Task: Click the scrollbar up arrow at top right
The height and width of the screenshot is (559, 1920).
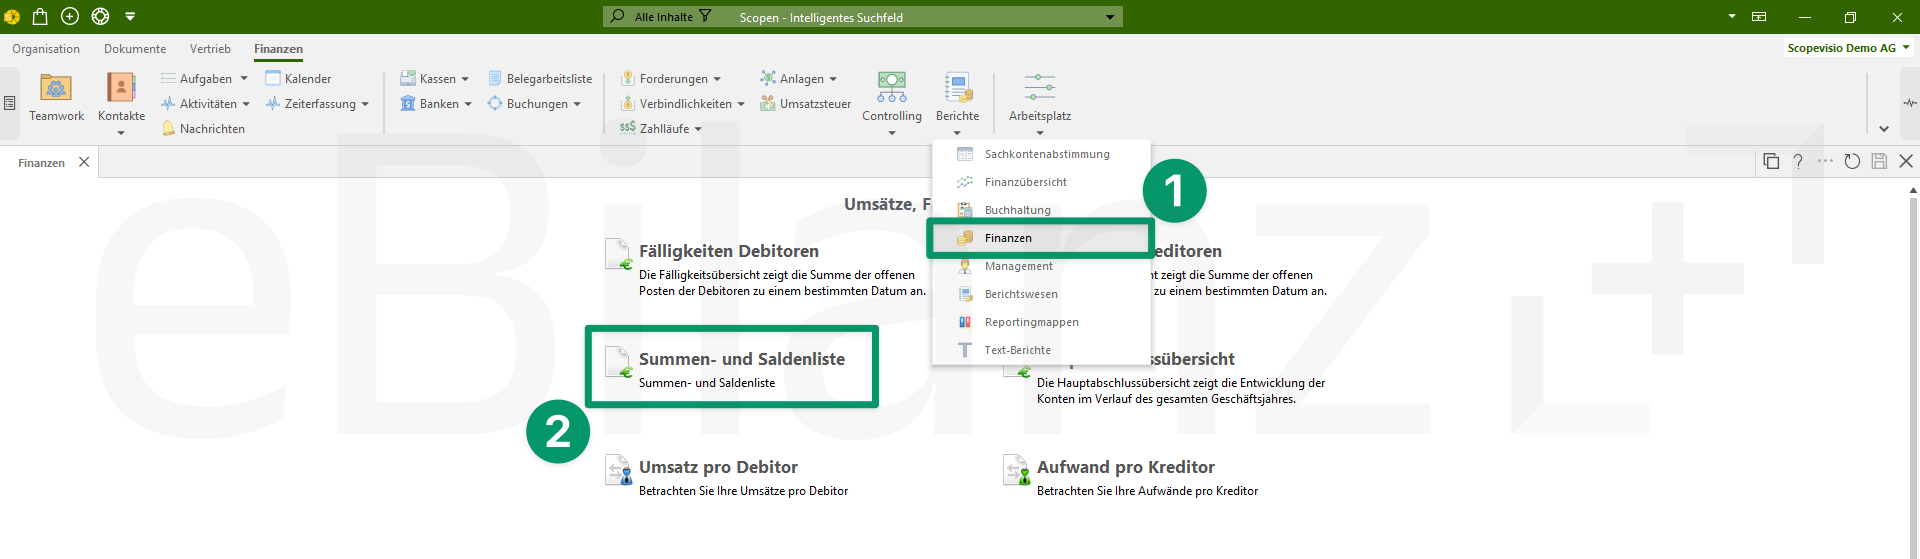Action: 1913,189
